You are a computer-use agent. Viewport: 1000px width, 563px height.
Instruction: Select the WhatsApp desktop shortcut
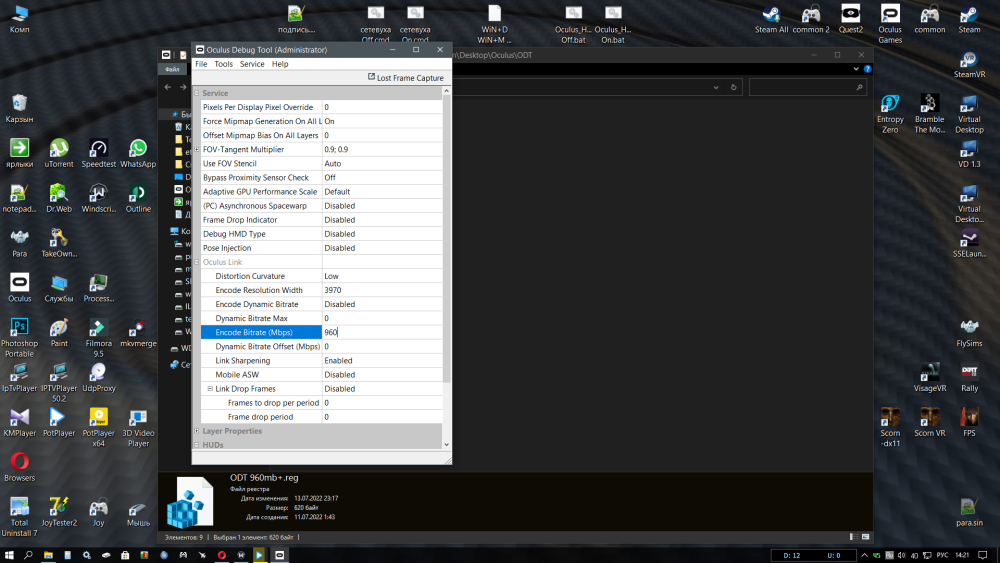[138, 152]
